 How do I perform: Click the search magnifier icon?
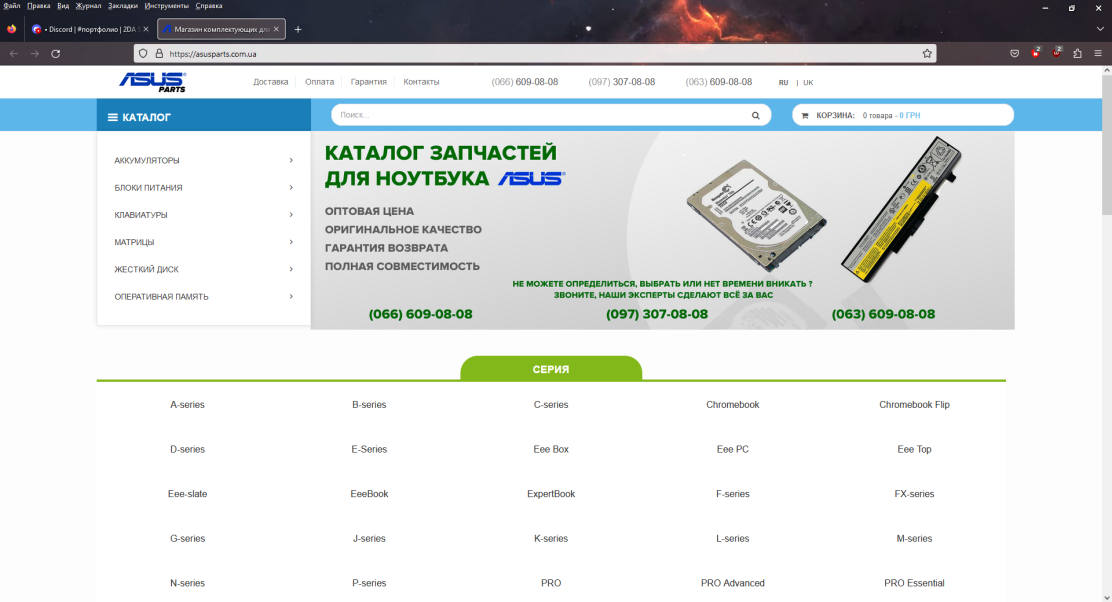point(755,116)
